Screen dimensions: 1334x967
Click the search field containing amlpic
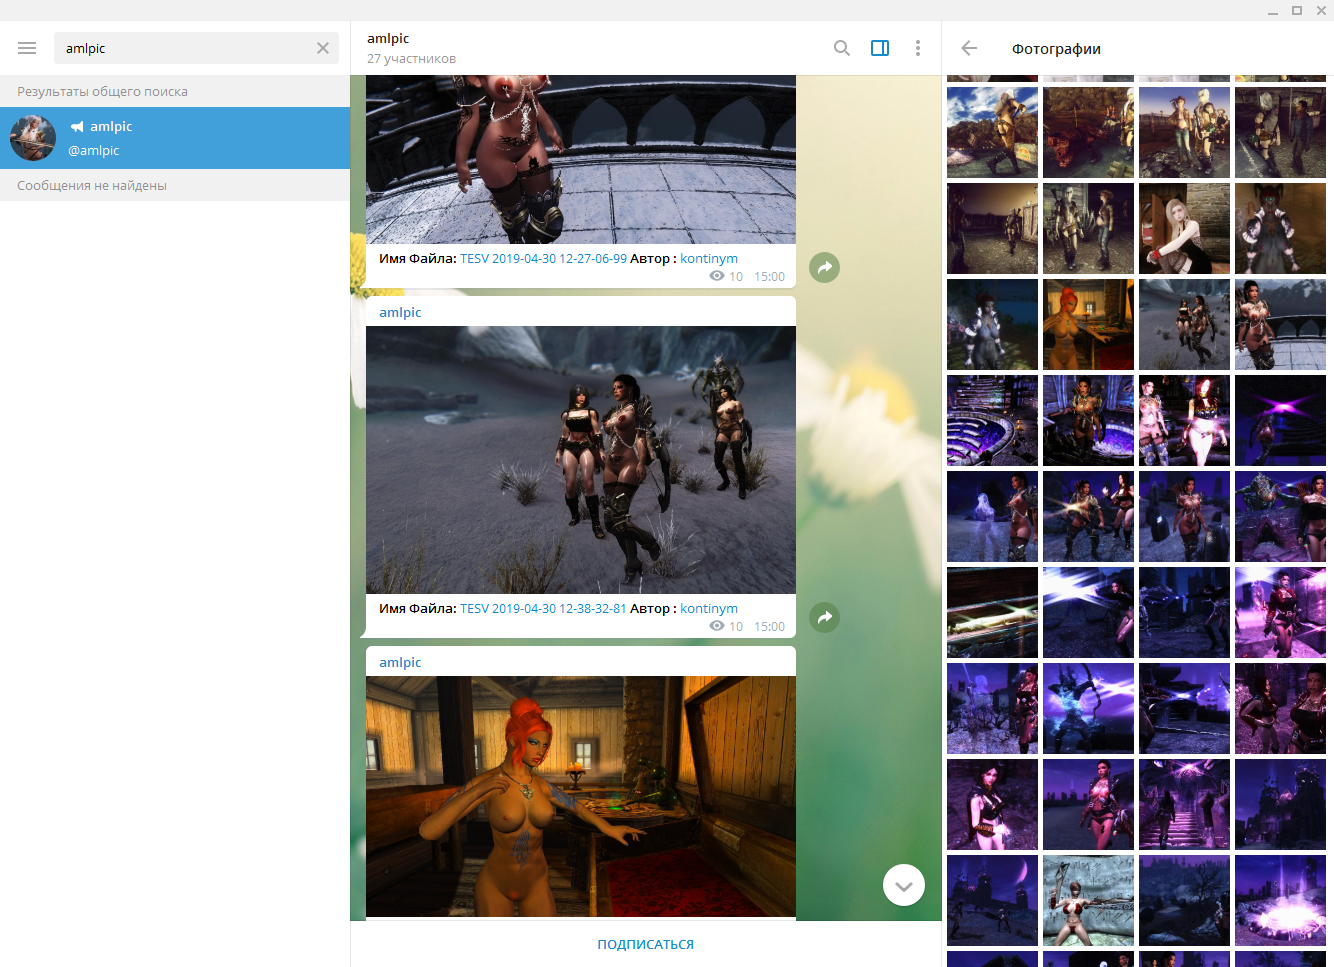(185, 48)
